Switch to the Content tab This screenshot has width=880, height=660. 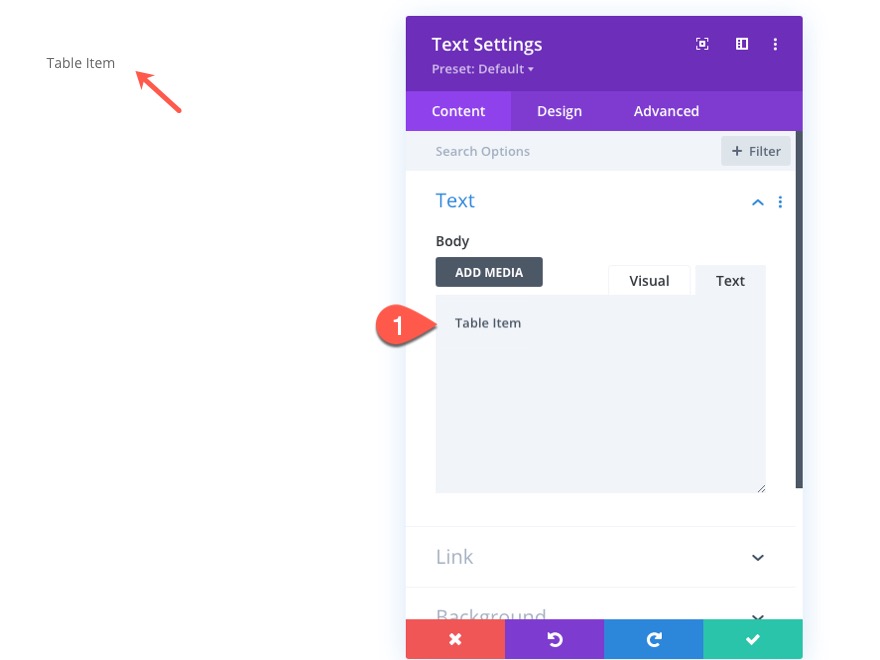458,111
